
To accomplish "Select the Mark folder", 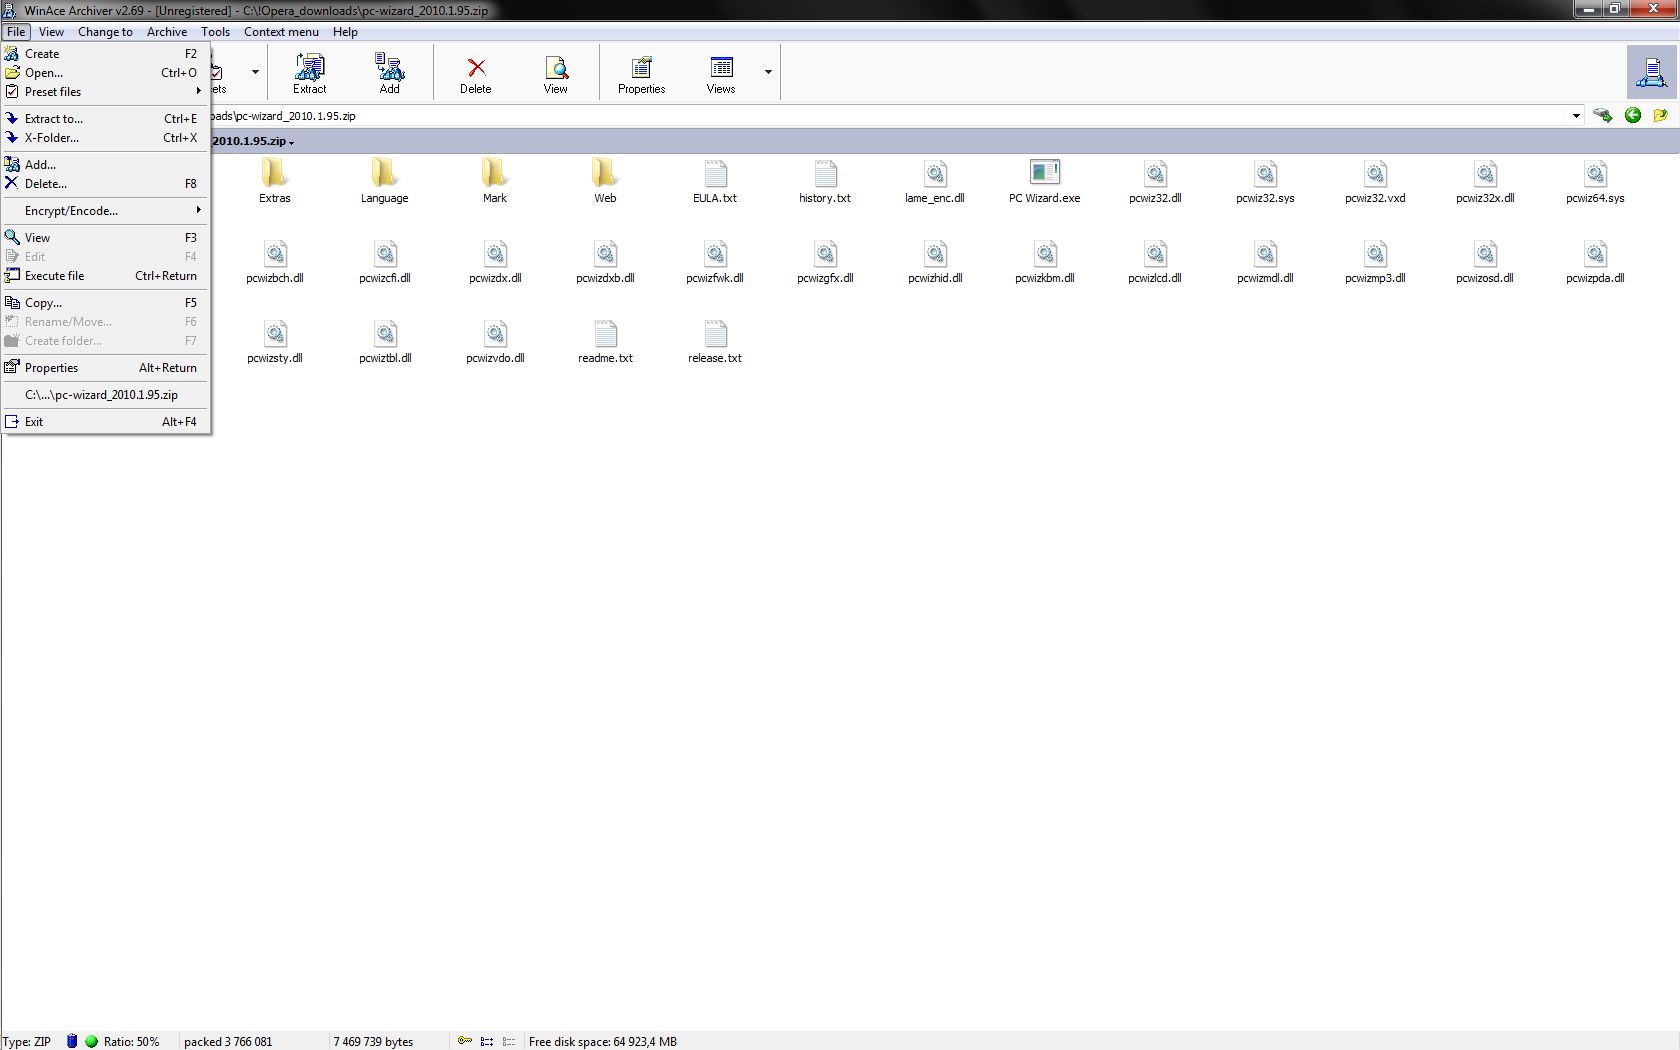I will tap(495, 180).
